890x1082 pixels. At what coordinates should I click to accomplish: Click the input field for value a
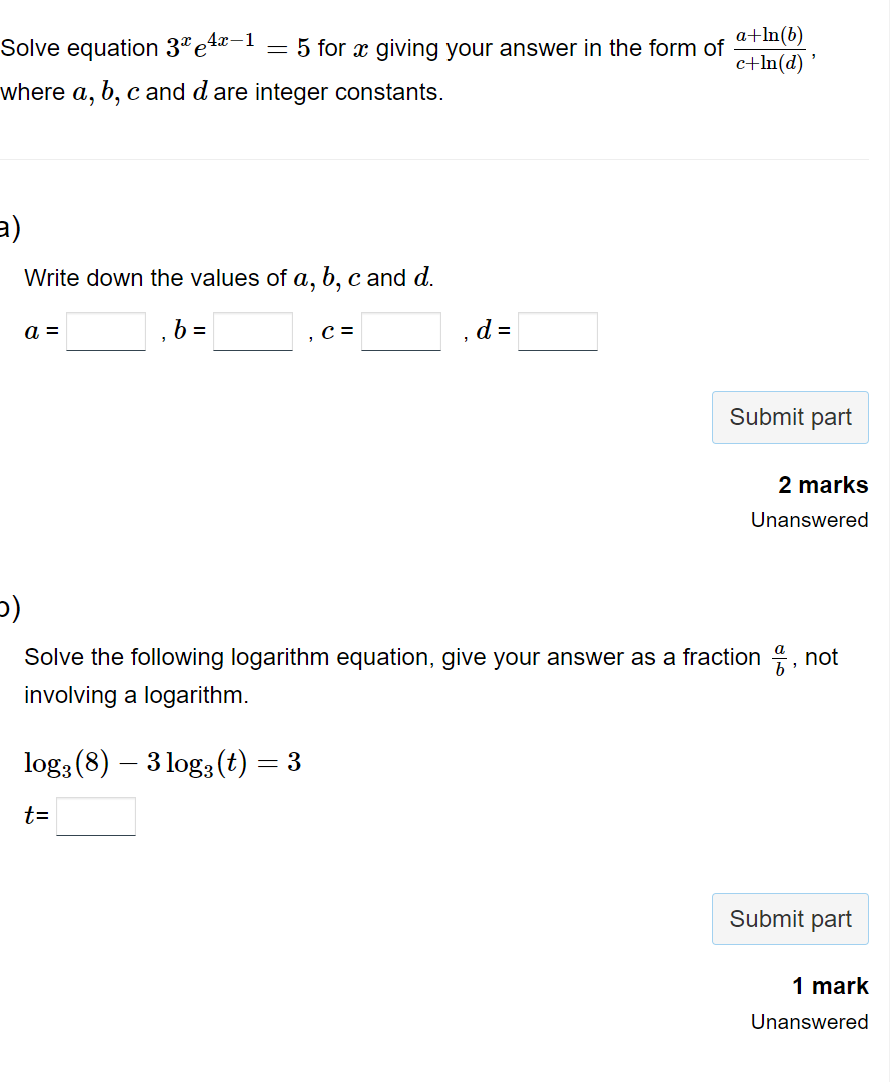tap(104, 331)
